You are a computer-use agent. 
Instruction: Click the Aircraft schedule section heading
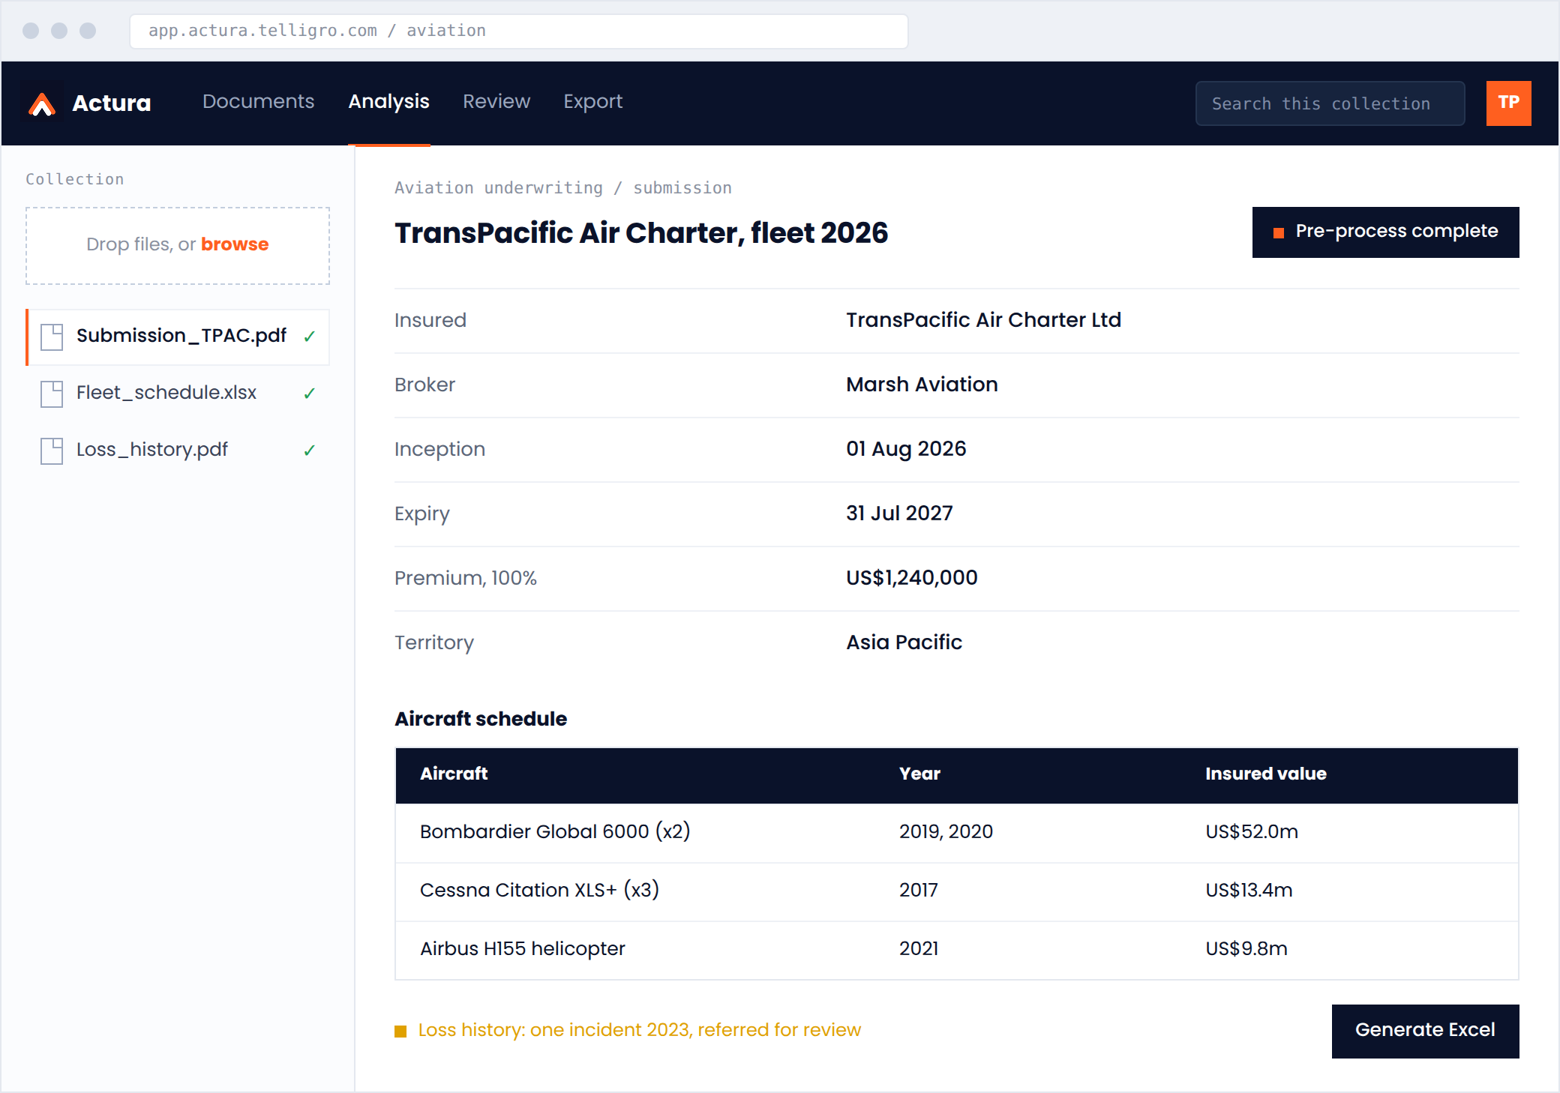pos(480,719)
